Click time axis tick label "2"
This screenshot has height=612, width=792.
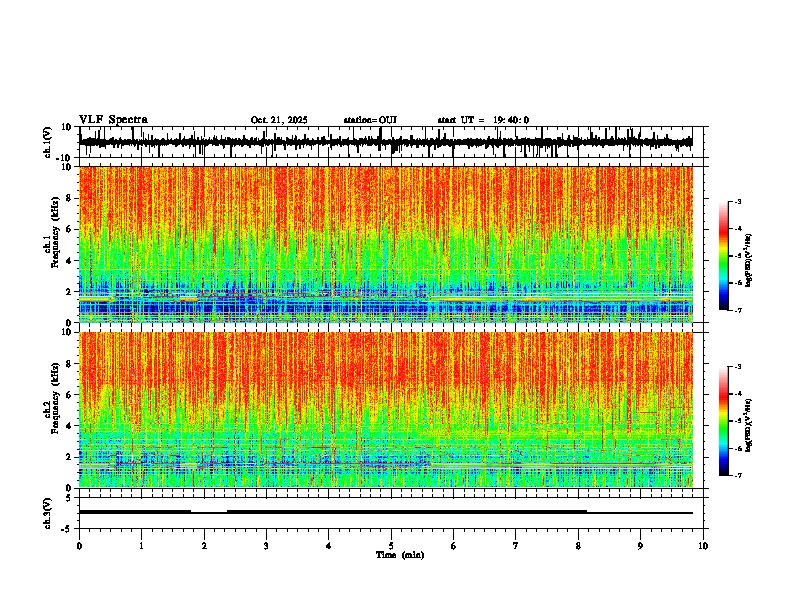(204, 546)
